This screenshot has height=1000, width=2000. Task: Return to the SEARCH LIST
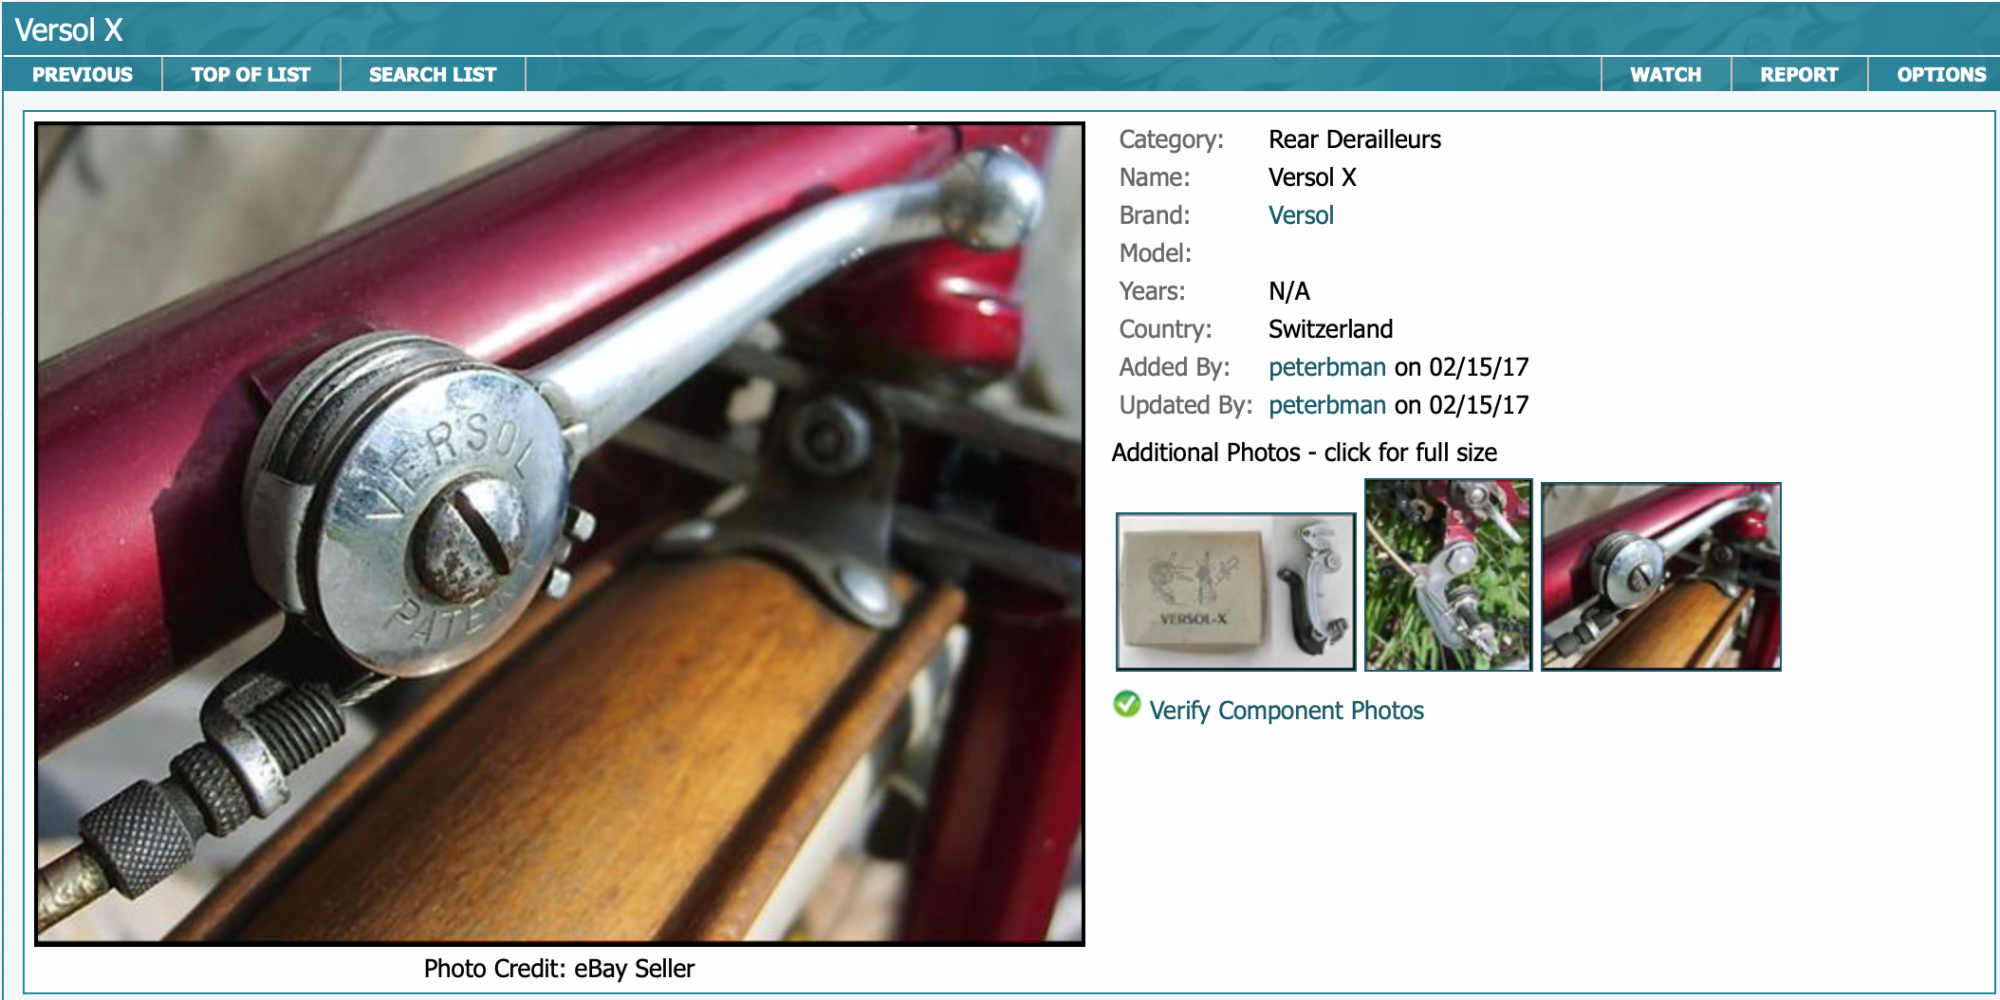[432, 75]
